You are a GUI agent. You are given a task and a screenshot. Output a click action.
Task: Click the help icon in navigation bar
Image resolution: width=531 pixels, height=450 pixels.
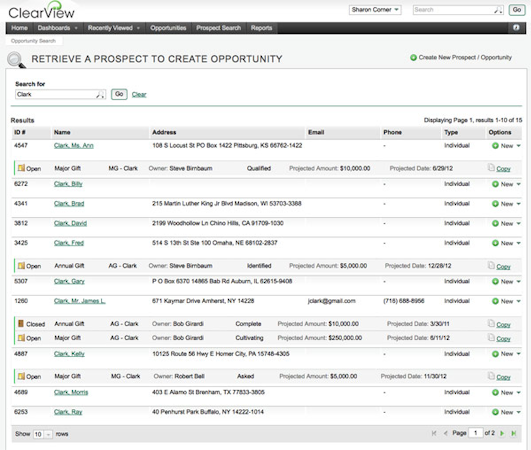click(x=516, y=28)
